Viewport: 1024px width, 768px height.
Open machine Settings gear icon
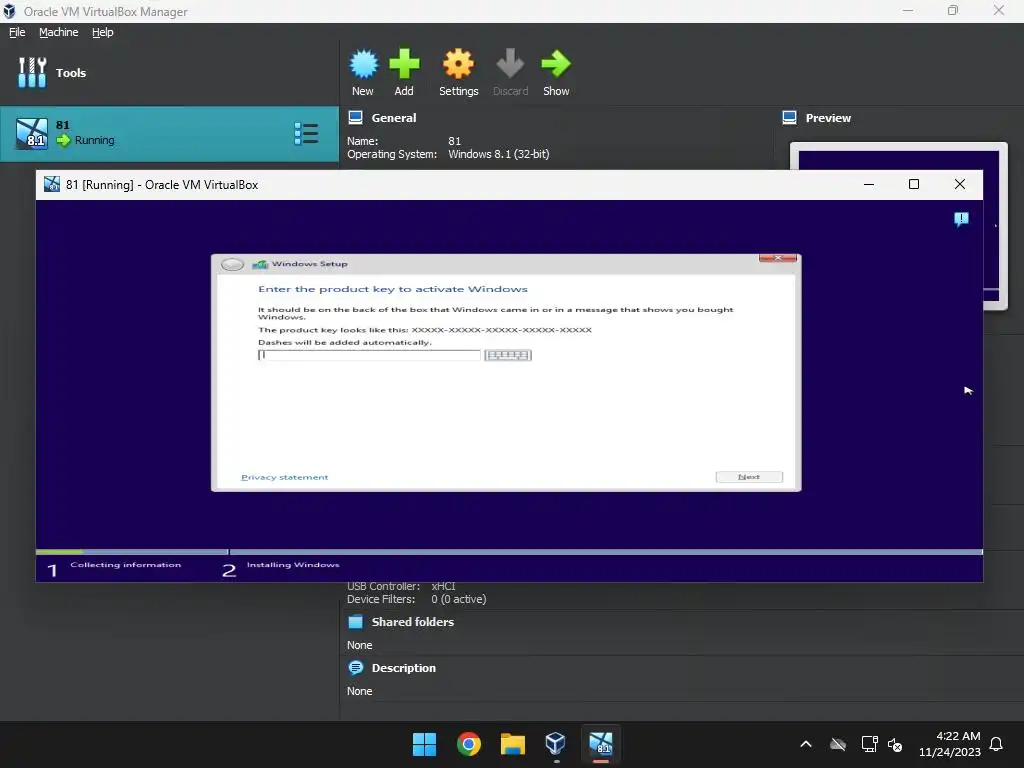point(458,64)
